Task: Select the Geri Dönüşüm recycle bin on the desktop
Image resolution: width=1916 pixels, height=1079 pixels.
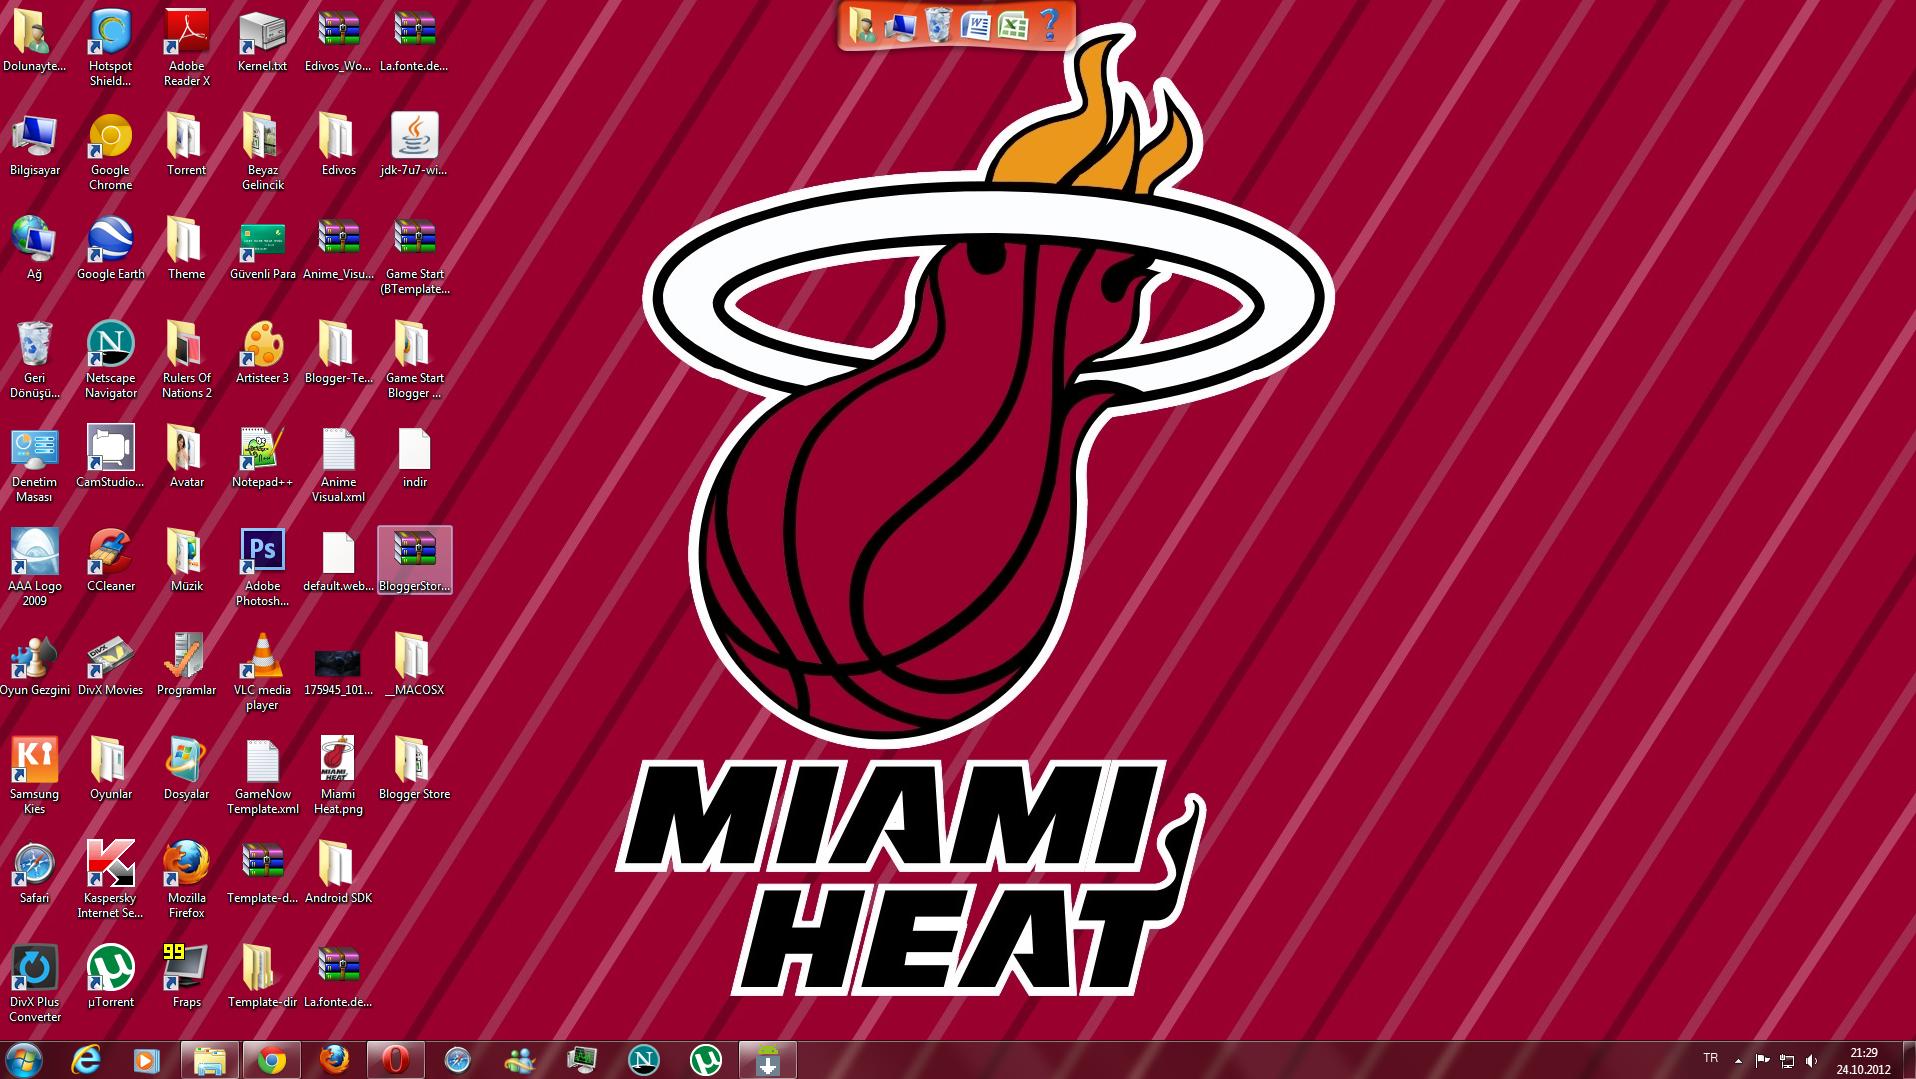Action: pyautogui.click(x=35, y=360)
